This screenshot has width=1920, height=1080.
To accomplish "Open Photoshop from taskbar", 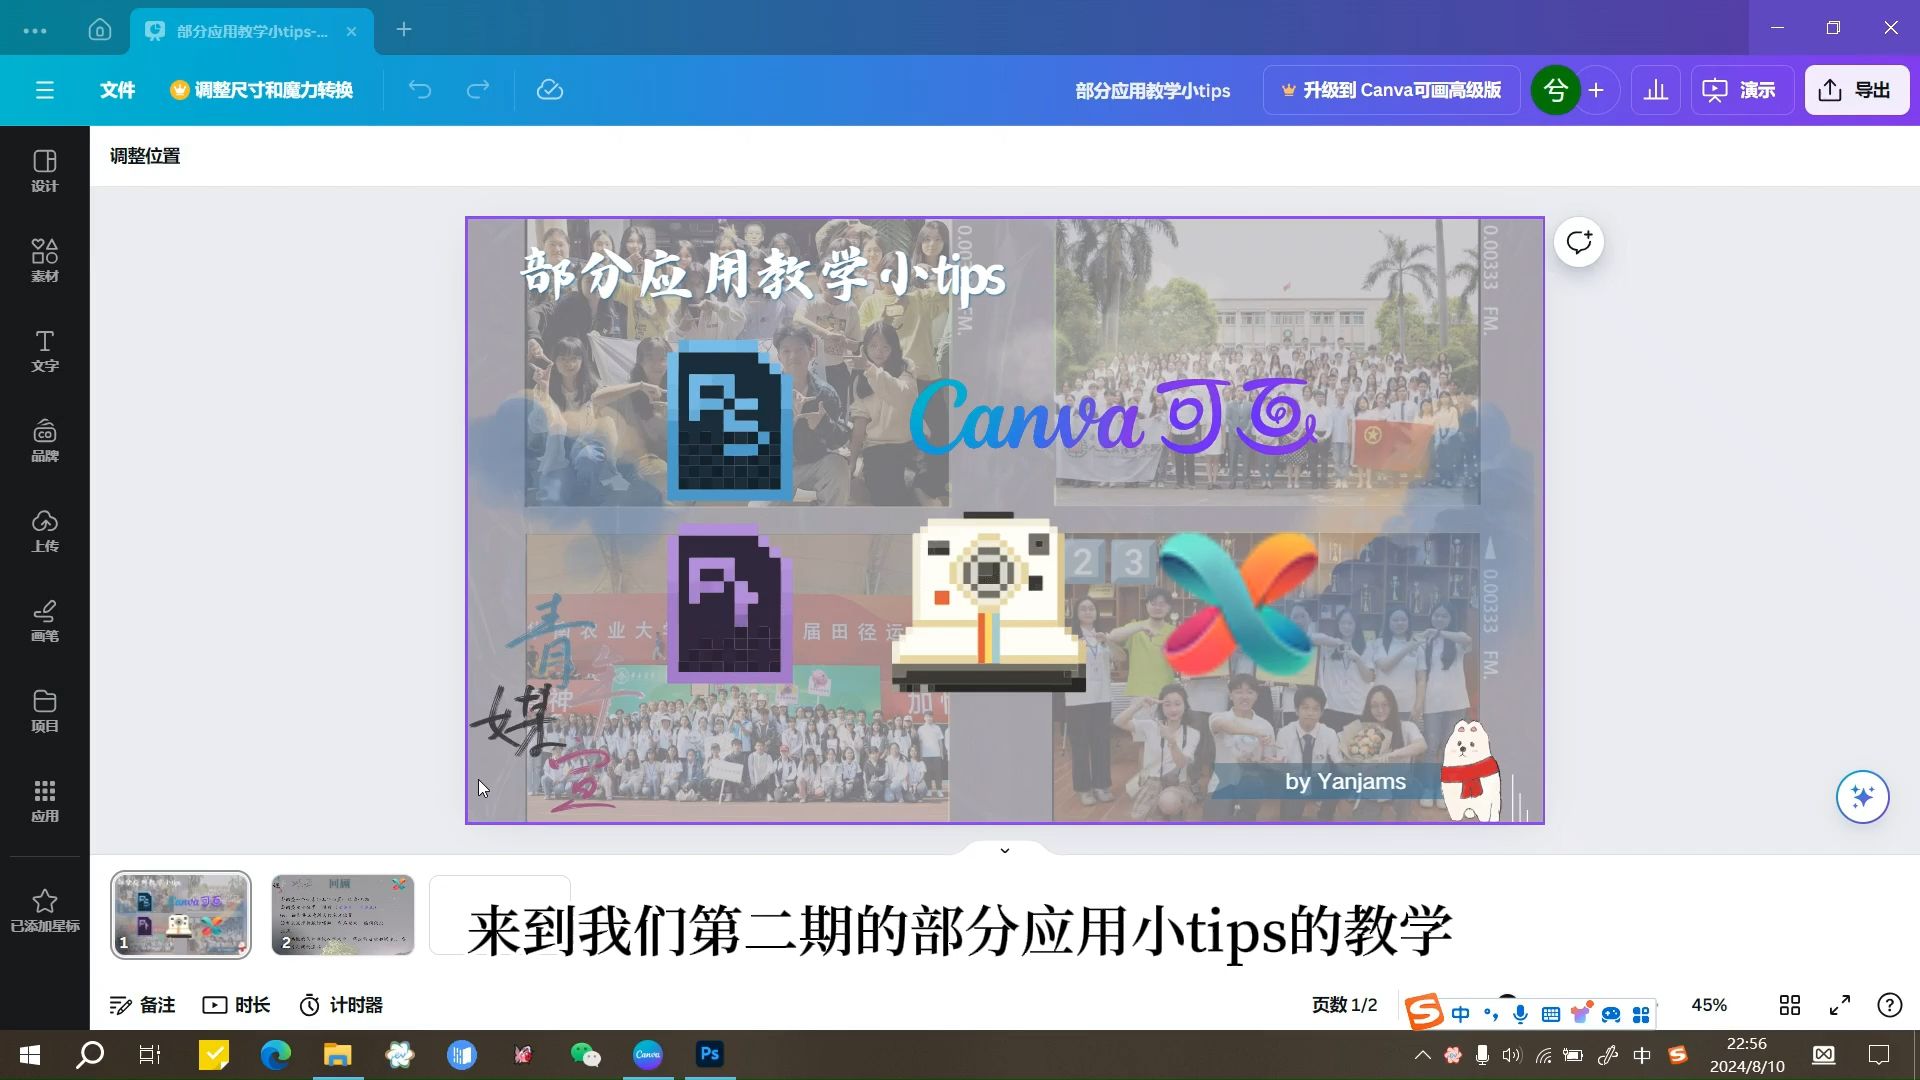I will pyautogui.click(x=710, y=1055).
